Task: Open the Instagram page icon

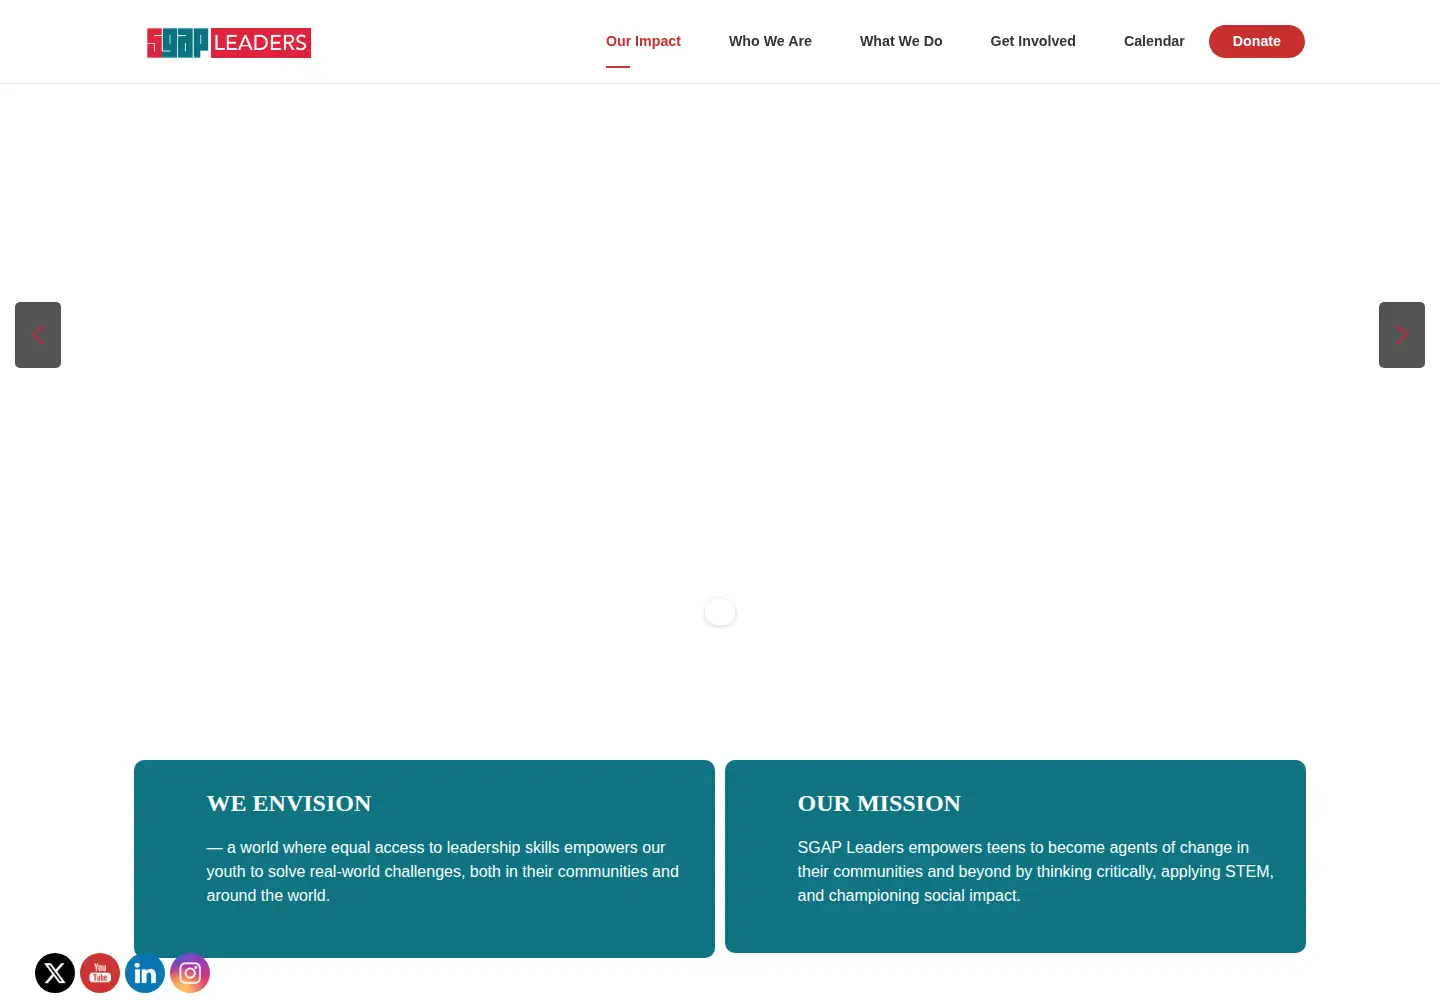Action: coord(190,973)
